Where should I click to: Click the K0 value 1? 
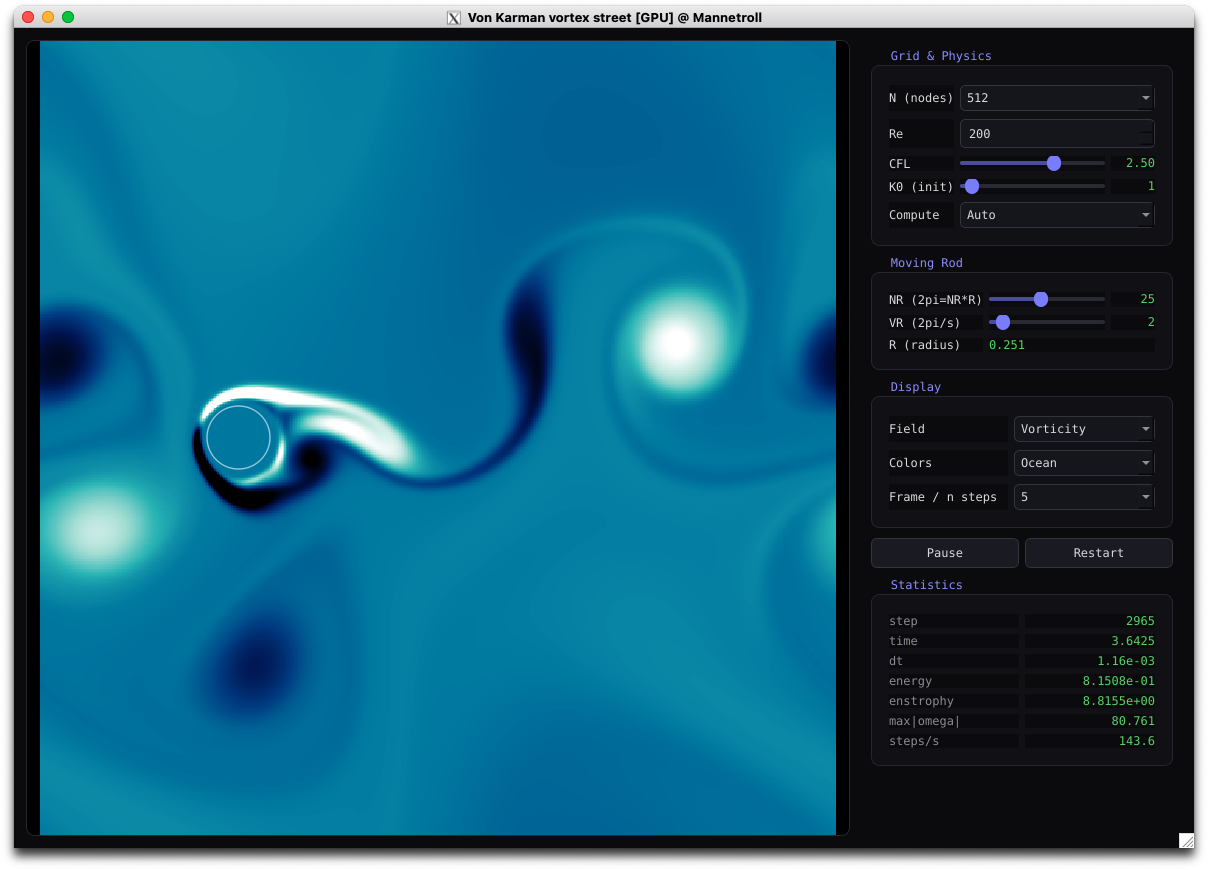click(1151, 186)
